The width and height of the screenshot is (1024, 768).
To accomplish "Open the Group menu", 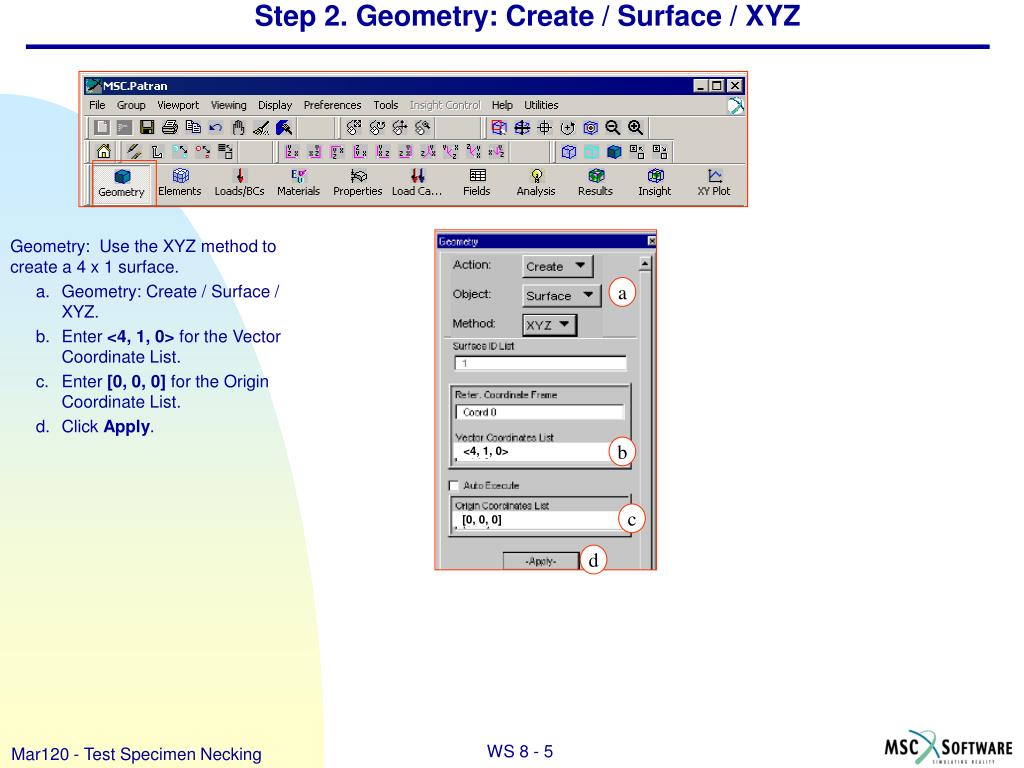I will 131,105.
